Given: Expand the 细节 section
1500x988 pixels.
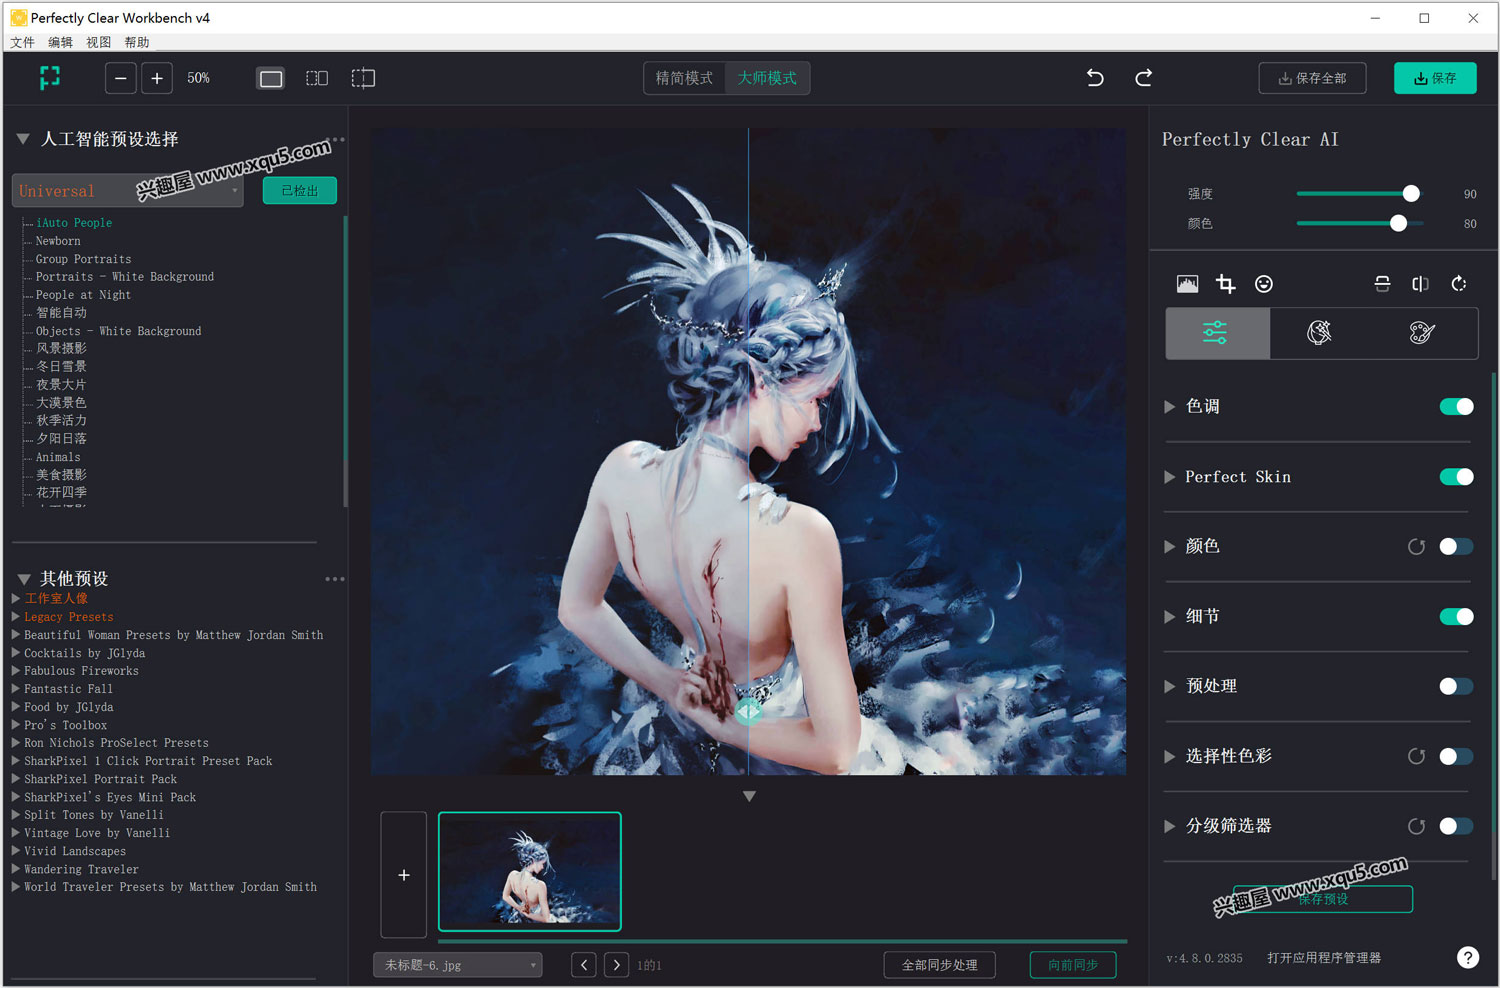Looking at the screenshot, I should pos(1169,617).
